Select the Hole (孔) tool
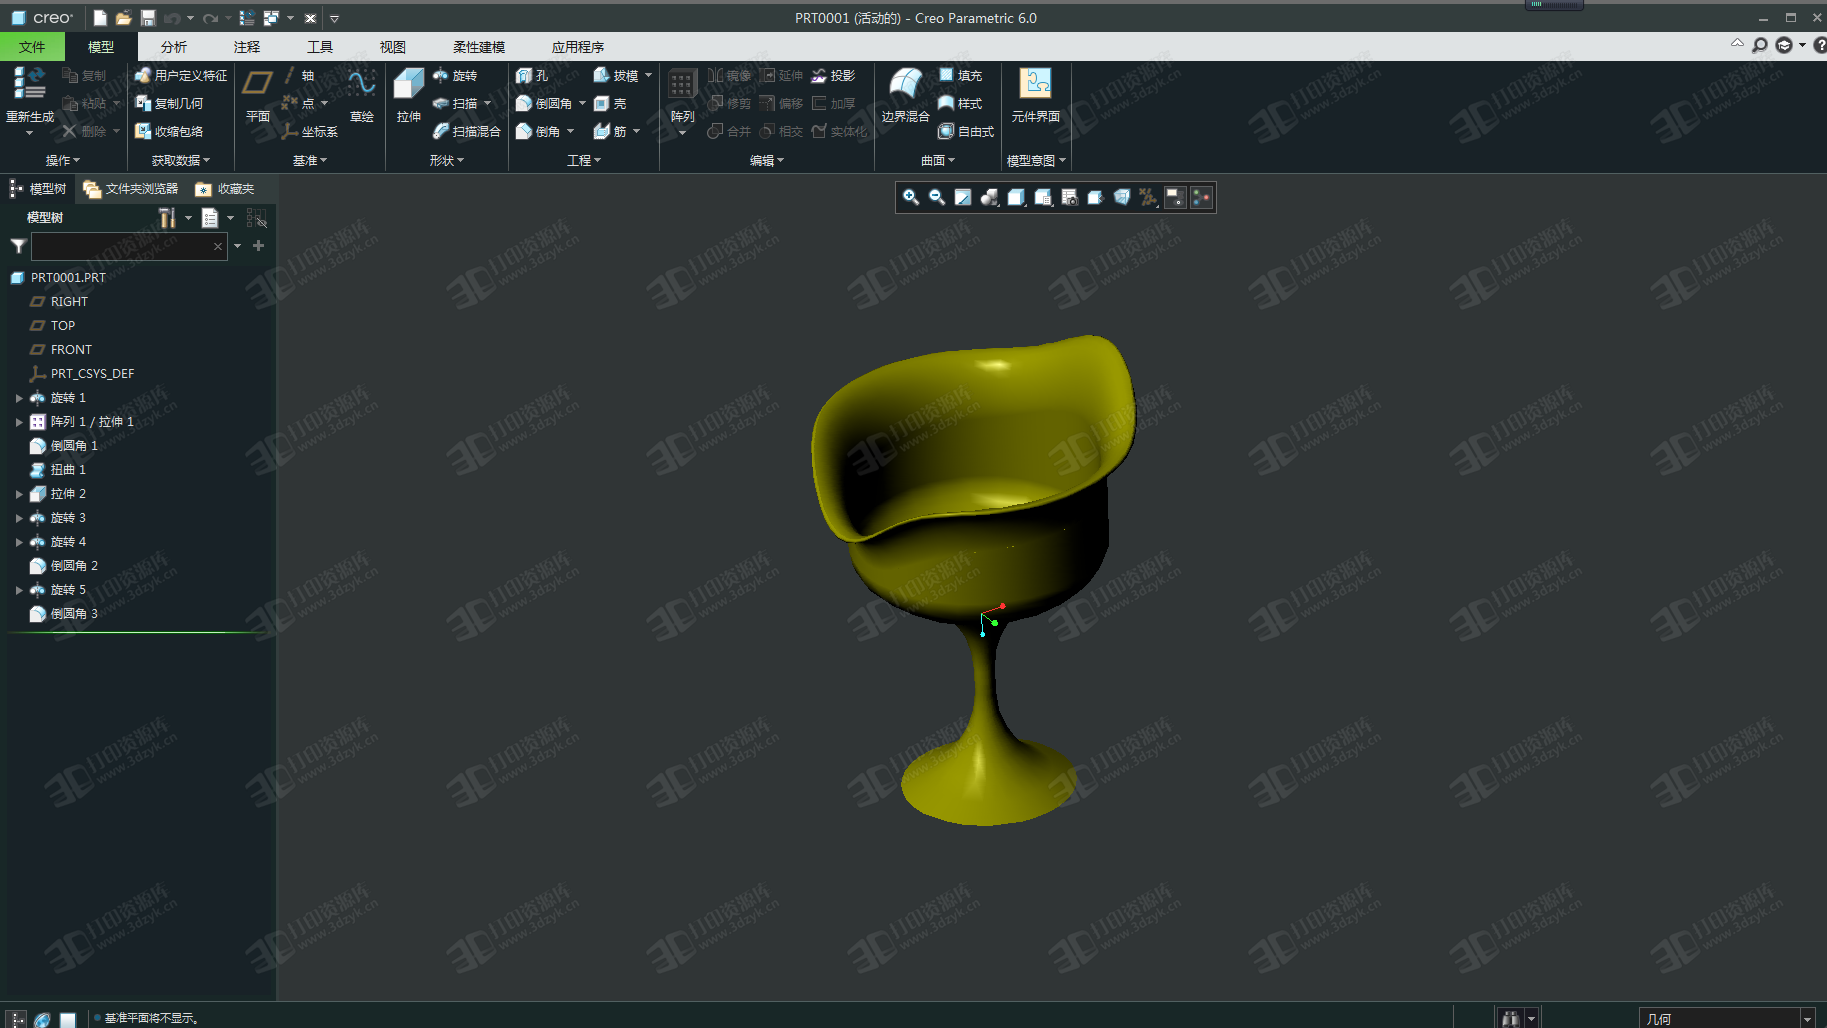This screenshot has height=1028, width=1827. click(x=532, y=76)
